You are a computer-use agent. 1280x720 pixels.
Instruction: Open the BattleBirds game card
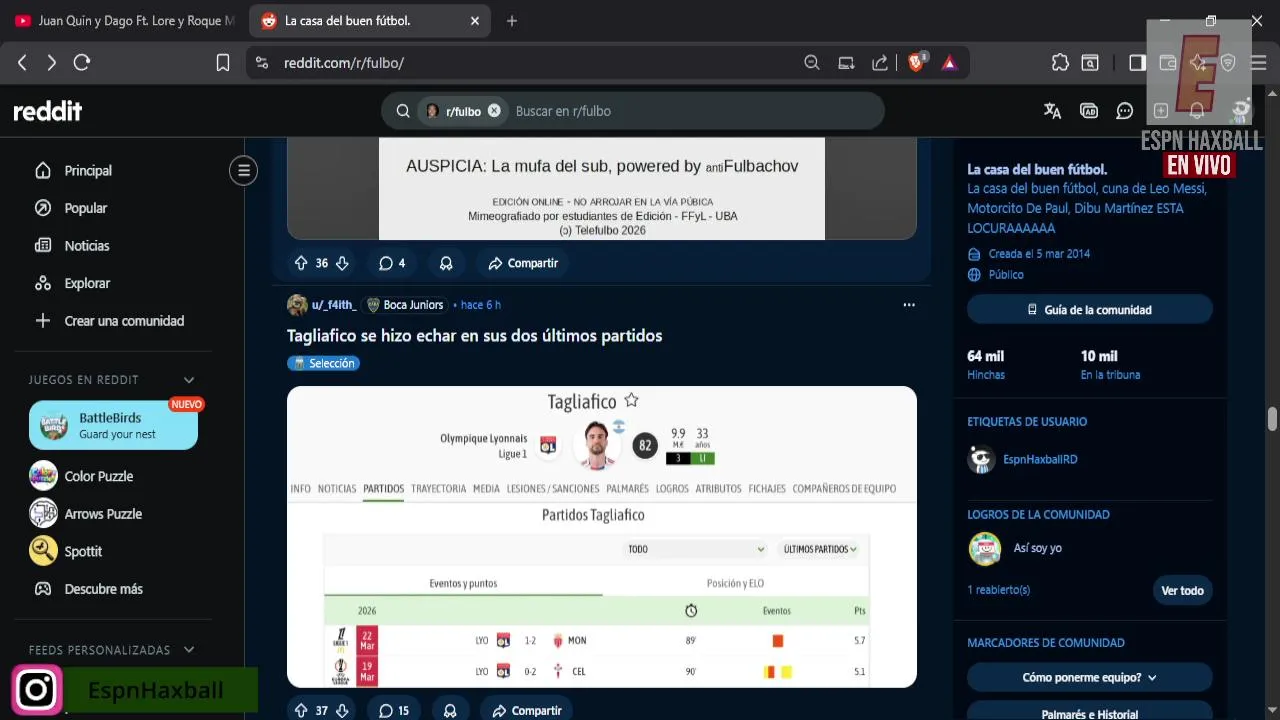pyautogui.click(x=113, y=425)
